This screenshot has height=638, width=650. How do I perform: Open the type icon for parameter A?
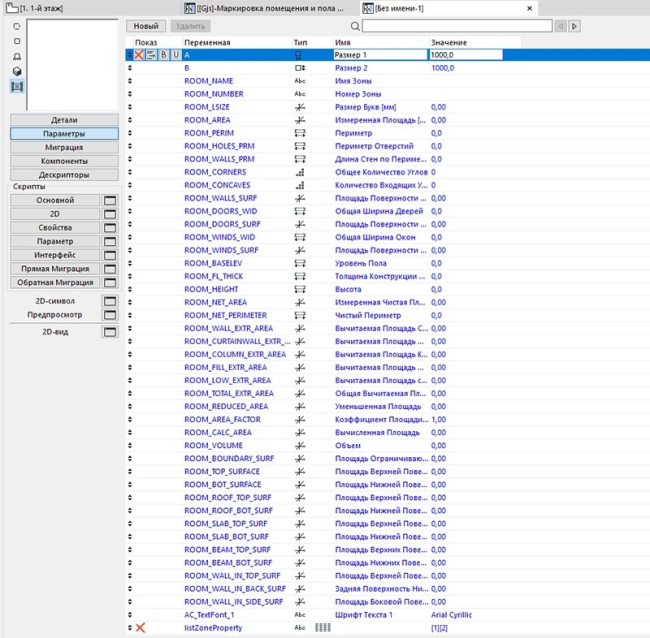click(x=299, y=55)
